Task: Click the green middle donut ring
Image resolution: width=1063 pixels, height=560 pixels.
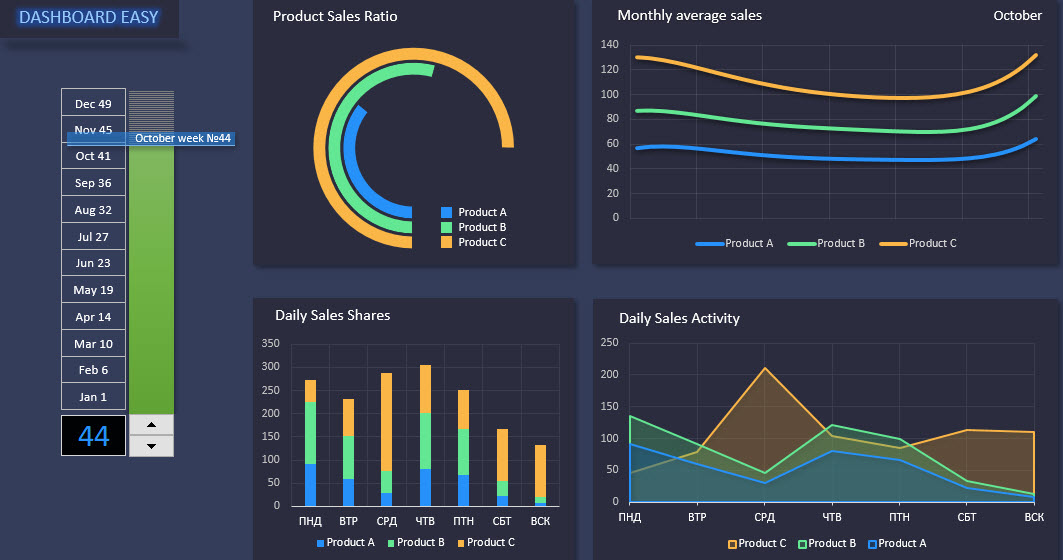Action: coord(335,148)
